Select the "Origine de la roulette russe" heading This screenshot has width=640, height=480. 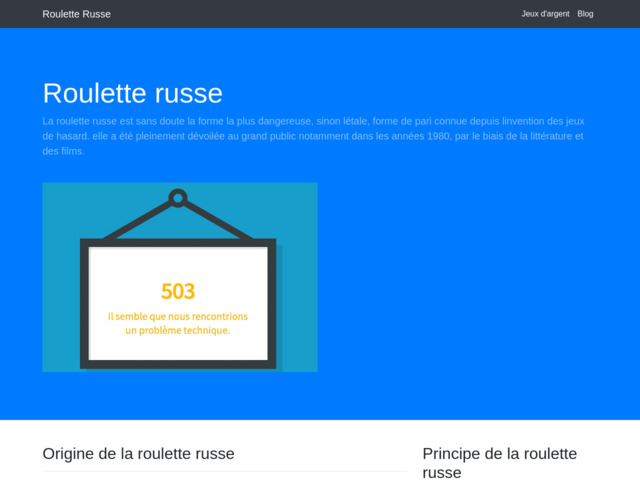pos(138,453)
